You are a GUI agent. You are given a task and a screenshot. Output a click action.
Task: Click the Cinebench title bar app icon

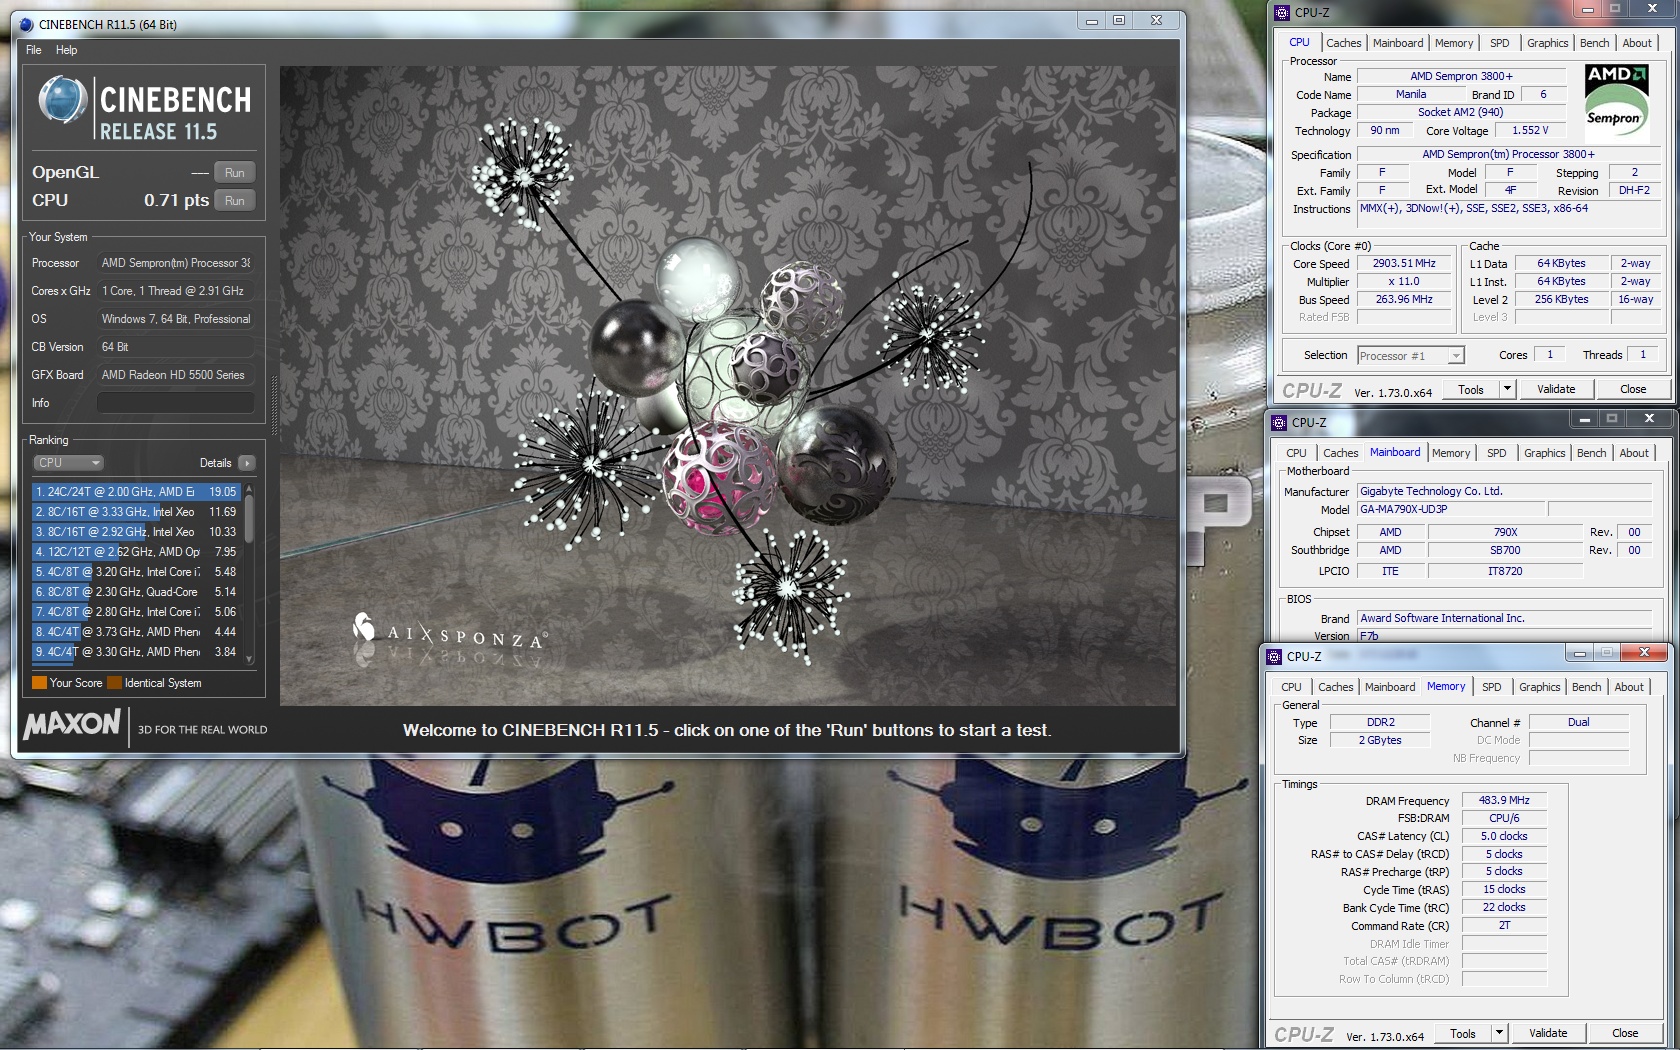tap(26, 24)
